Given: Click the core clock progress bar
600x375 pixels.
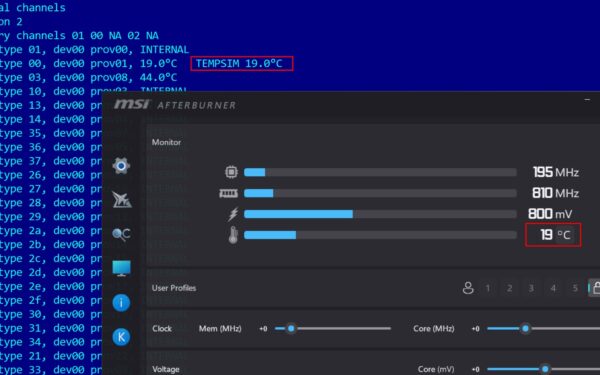Looking at the screenshot, I should click(380, 172).
